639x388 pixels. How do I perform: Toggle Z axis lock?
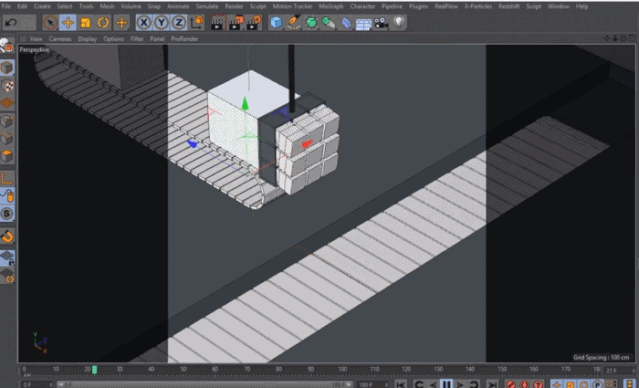click(179, 22)
